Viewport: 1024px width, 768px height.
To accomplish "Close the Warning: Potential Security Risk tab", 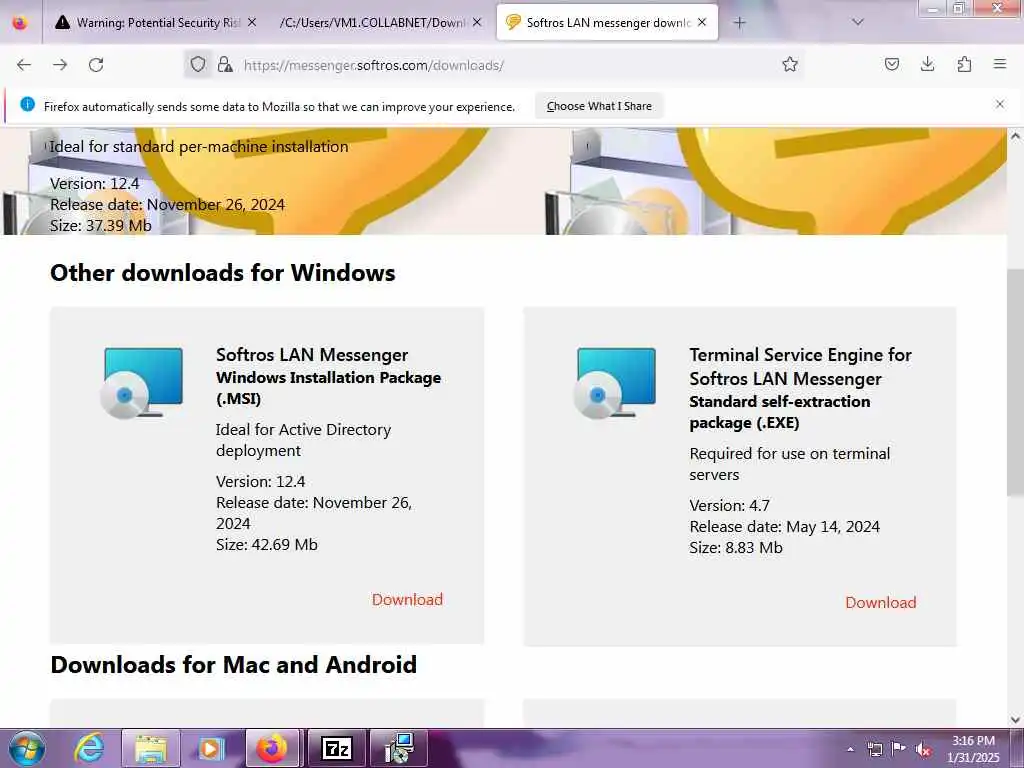I will tap(252, 23).
